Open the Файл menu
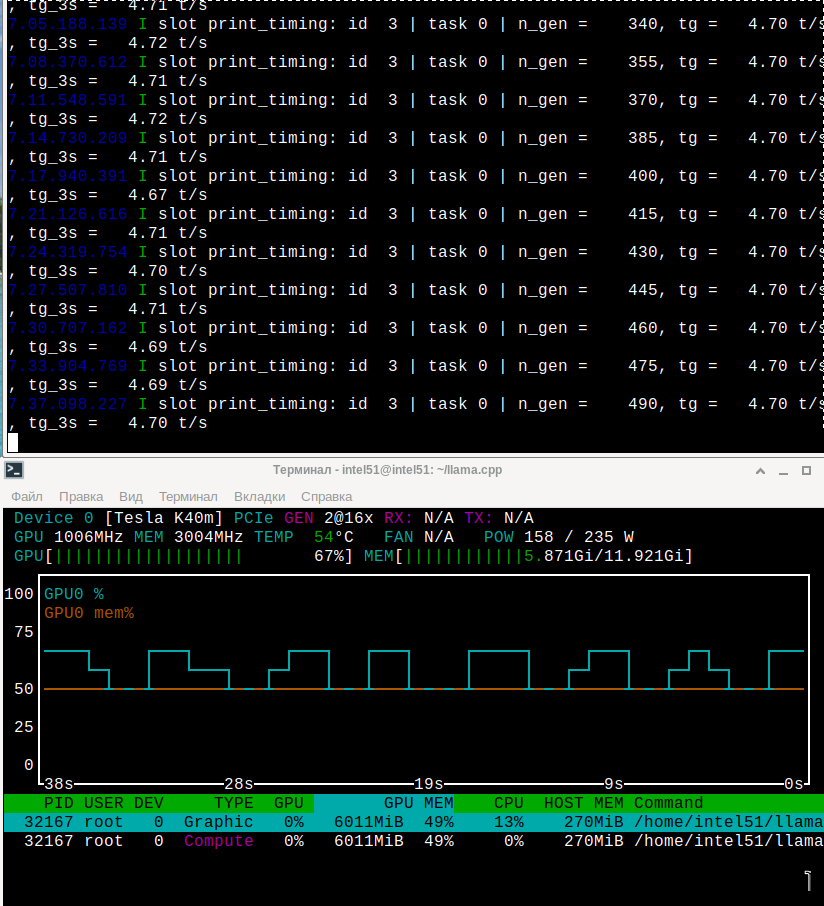 (27, 496)
